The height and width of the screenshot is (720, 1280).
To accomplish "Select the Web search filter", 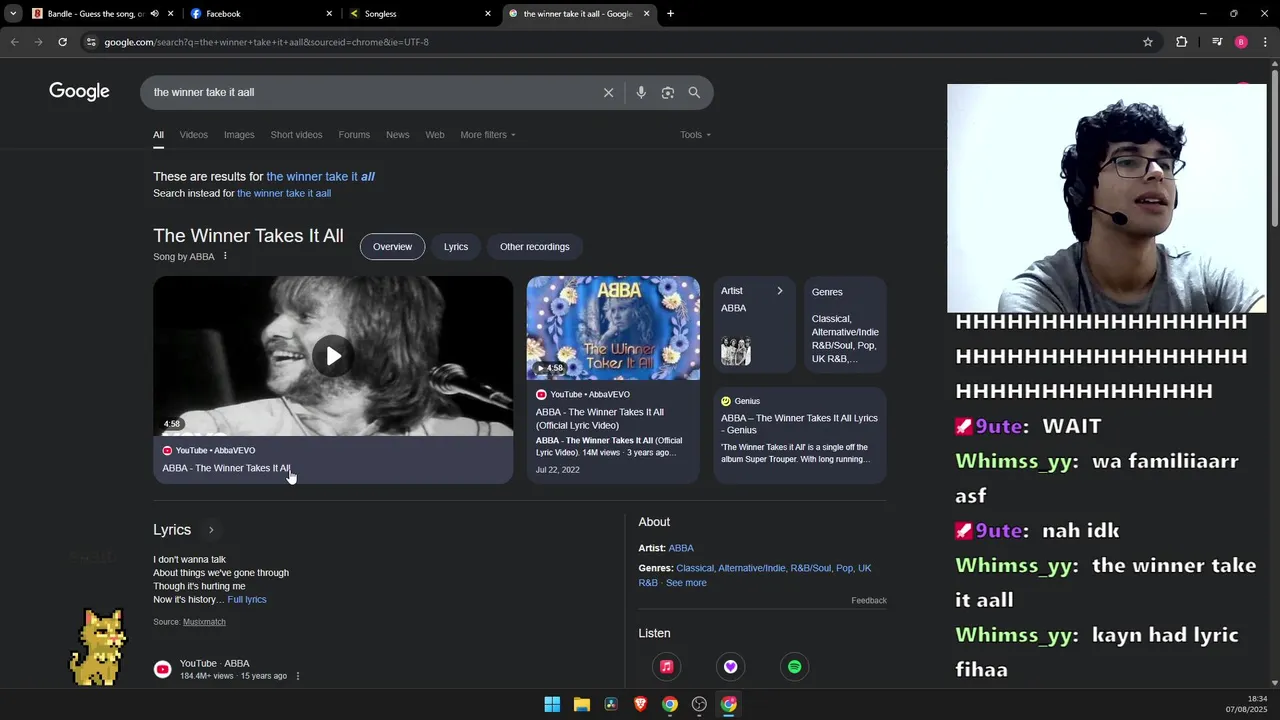I will point(435,135).
